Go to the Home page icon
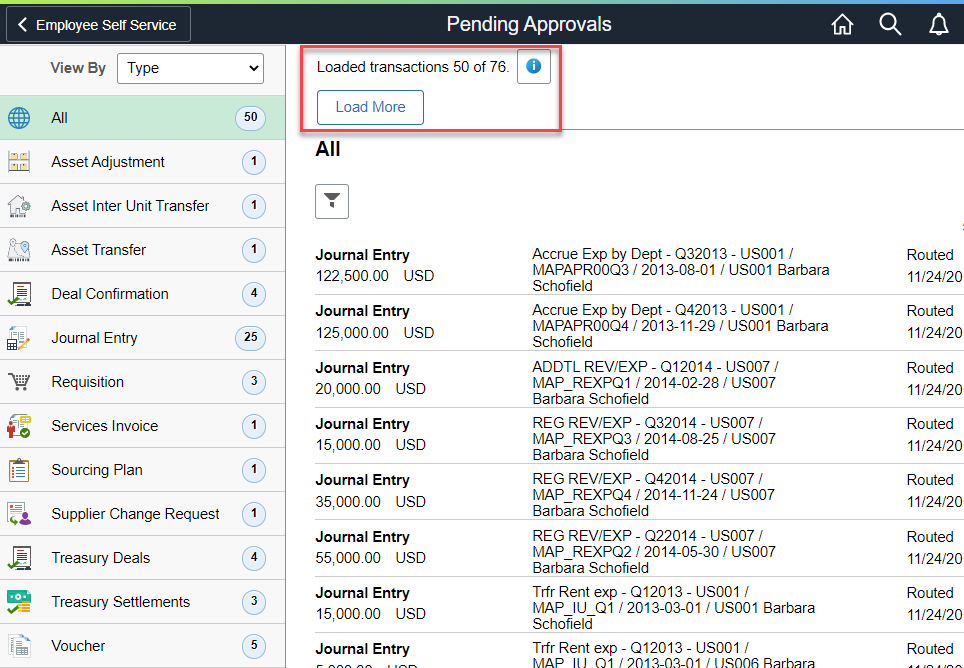964x668 pixels. pyautogui.click(x=842, y=25)
